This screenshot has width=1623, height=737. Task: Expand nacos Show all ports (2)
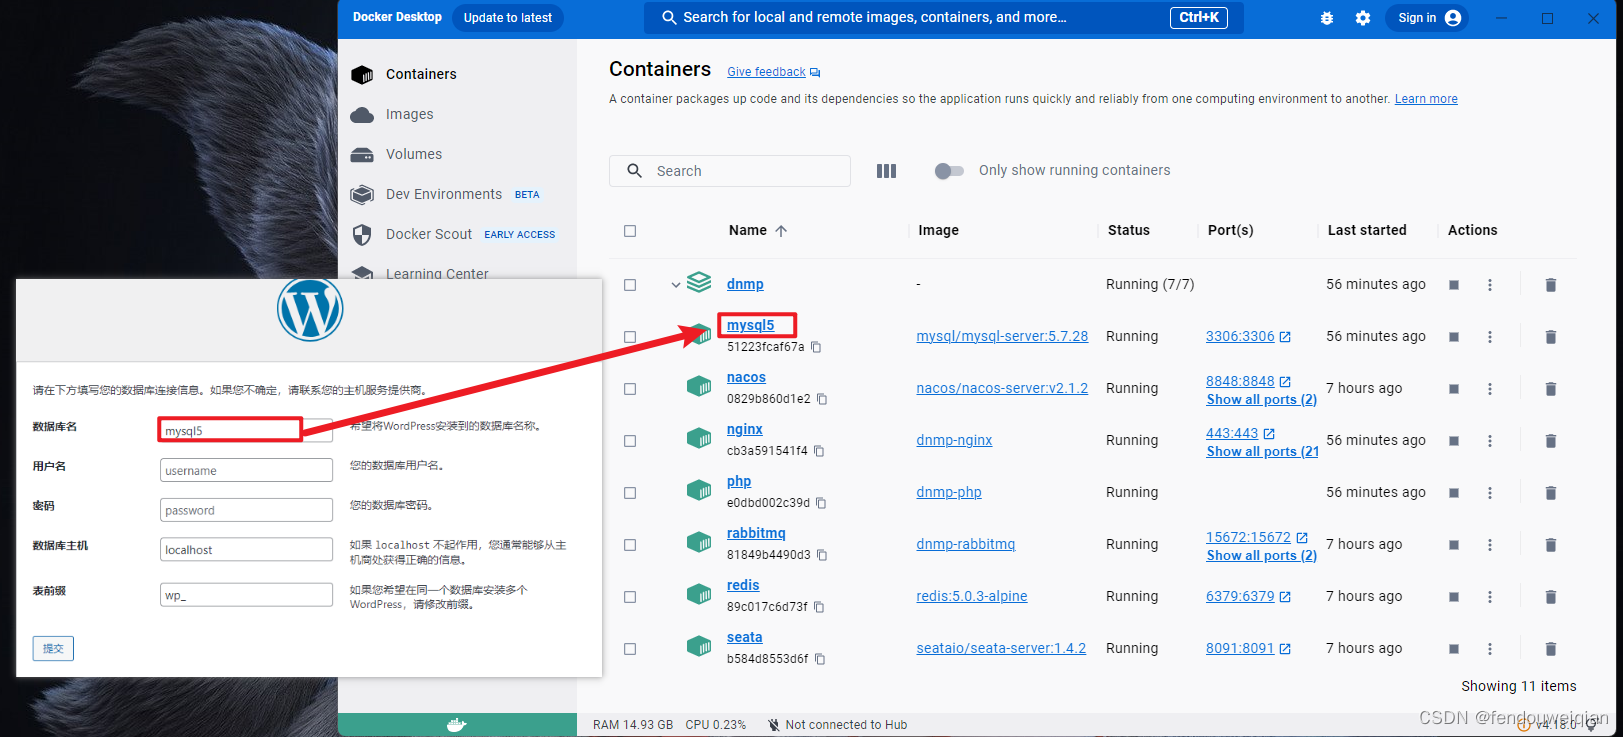click(x=1261, y=399)
